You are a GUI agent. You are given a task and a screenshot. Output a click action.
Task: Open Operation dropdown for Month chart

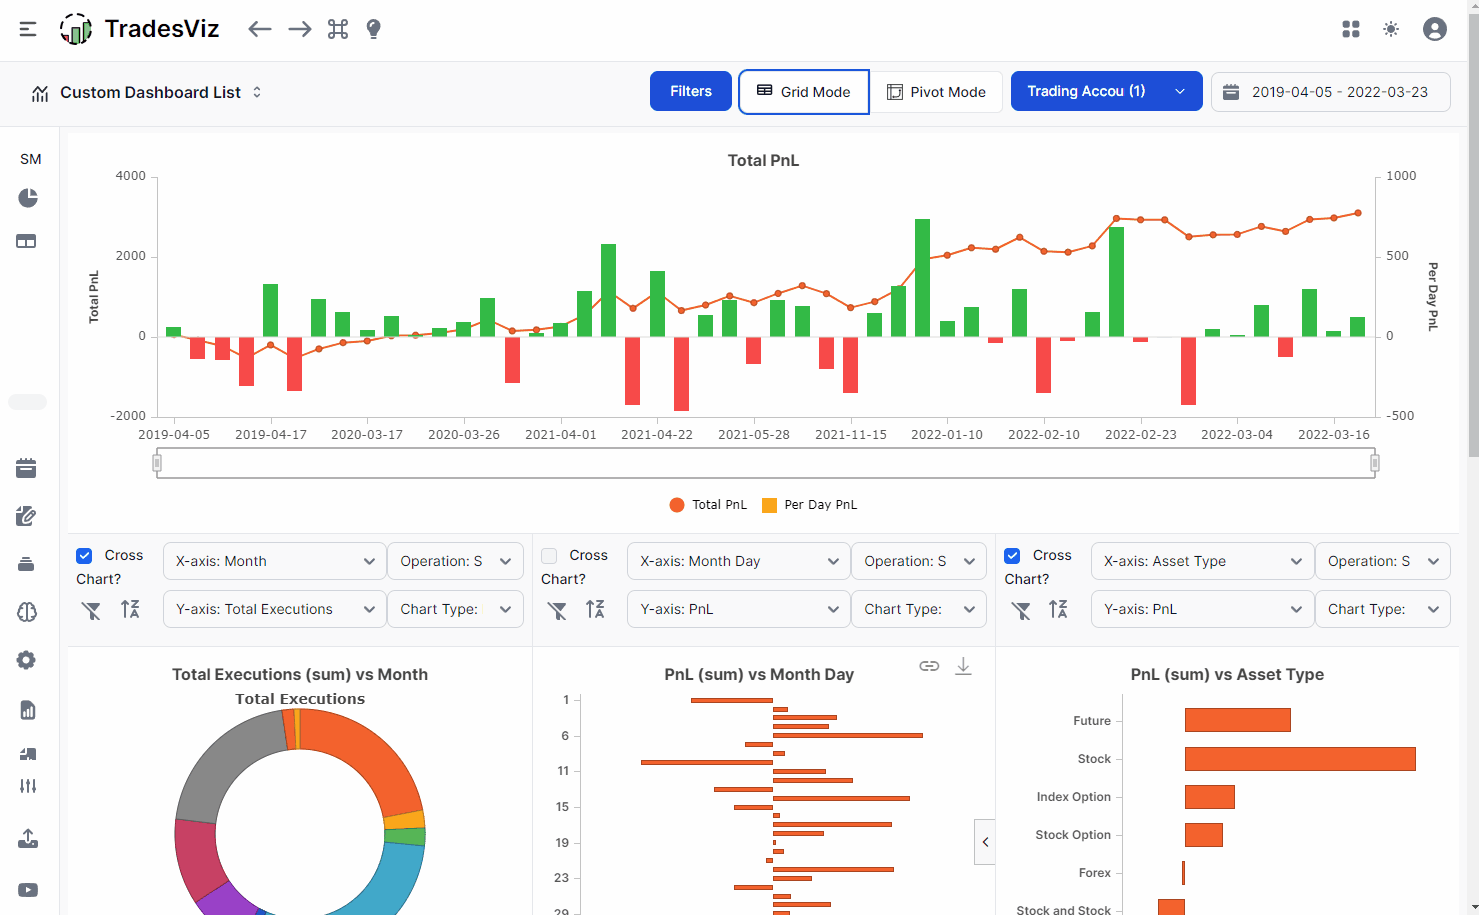point(455,561)
